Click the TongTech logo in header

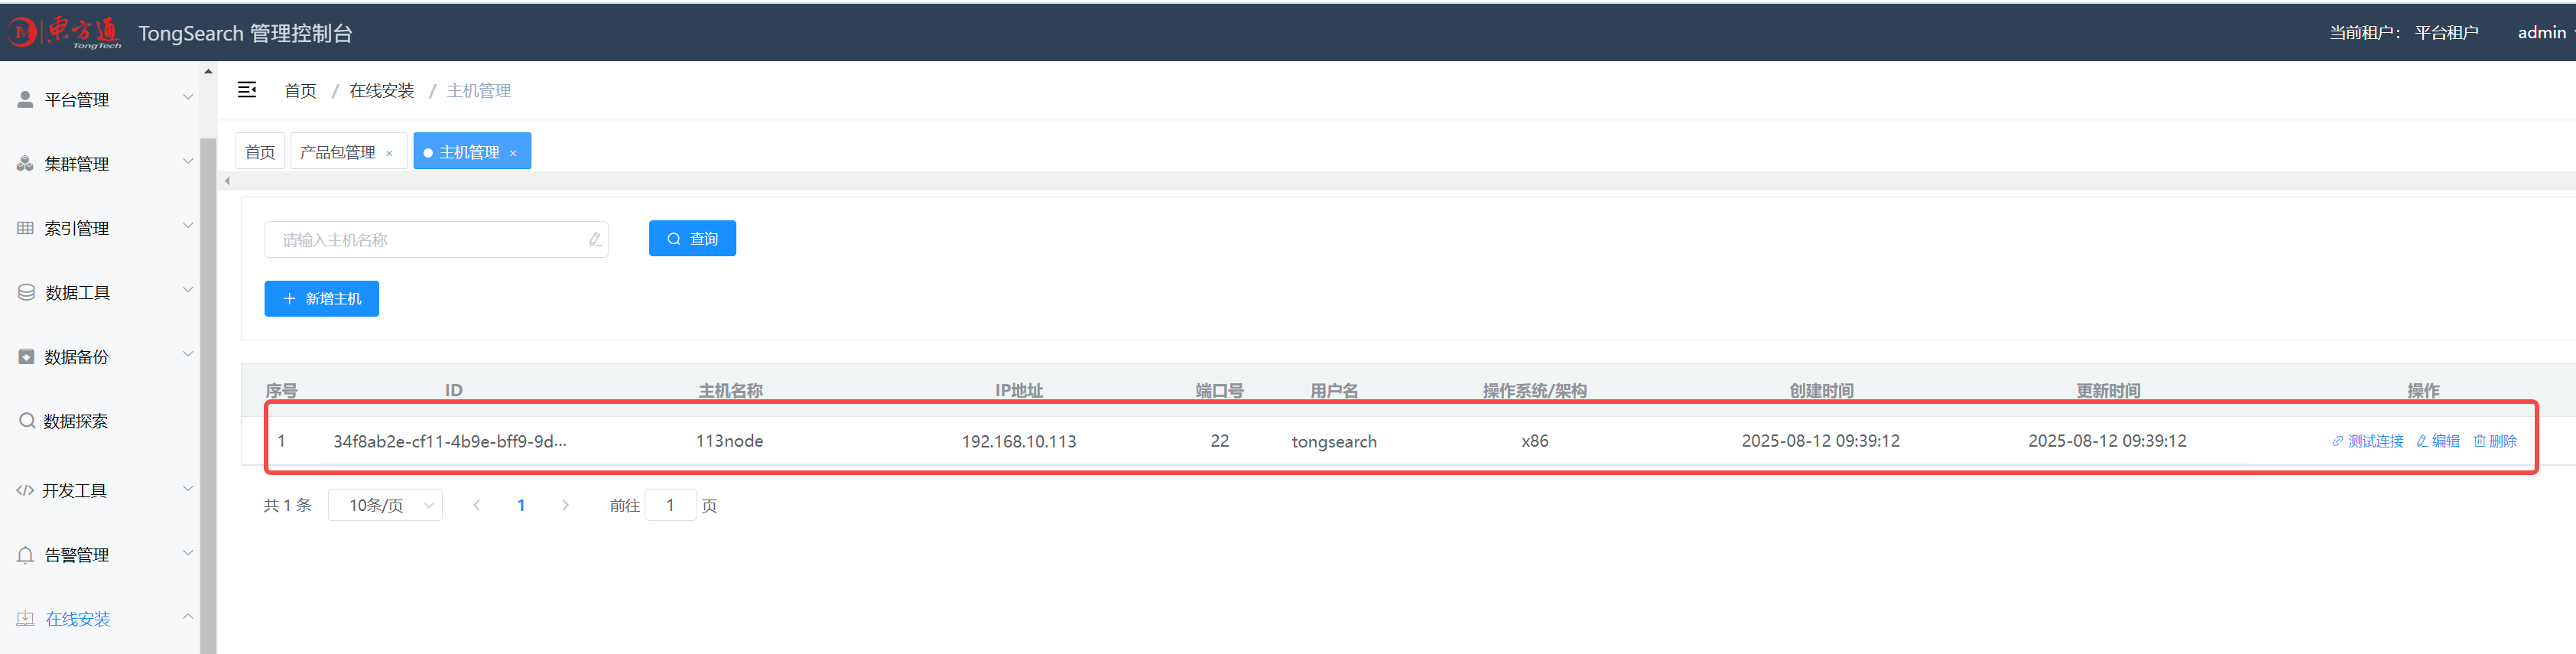coord(65,32)
